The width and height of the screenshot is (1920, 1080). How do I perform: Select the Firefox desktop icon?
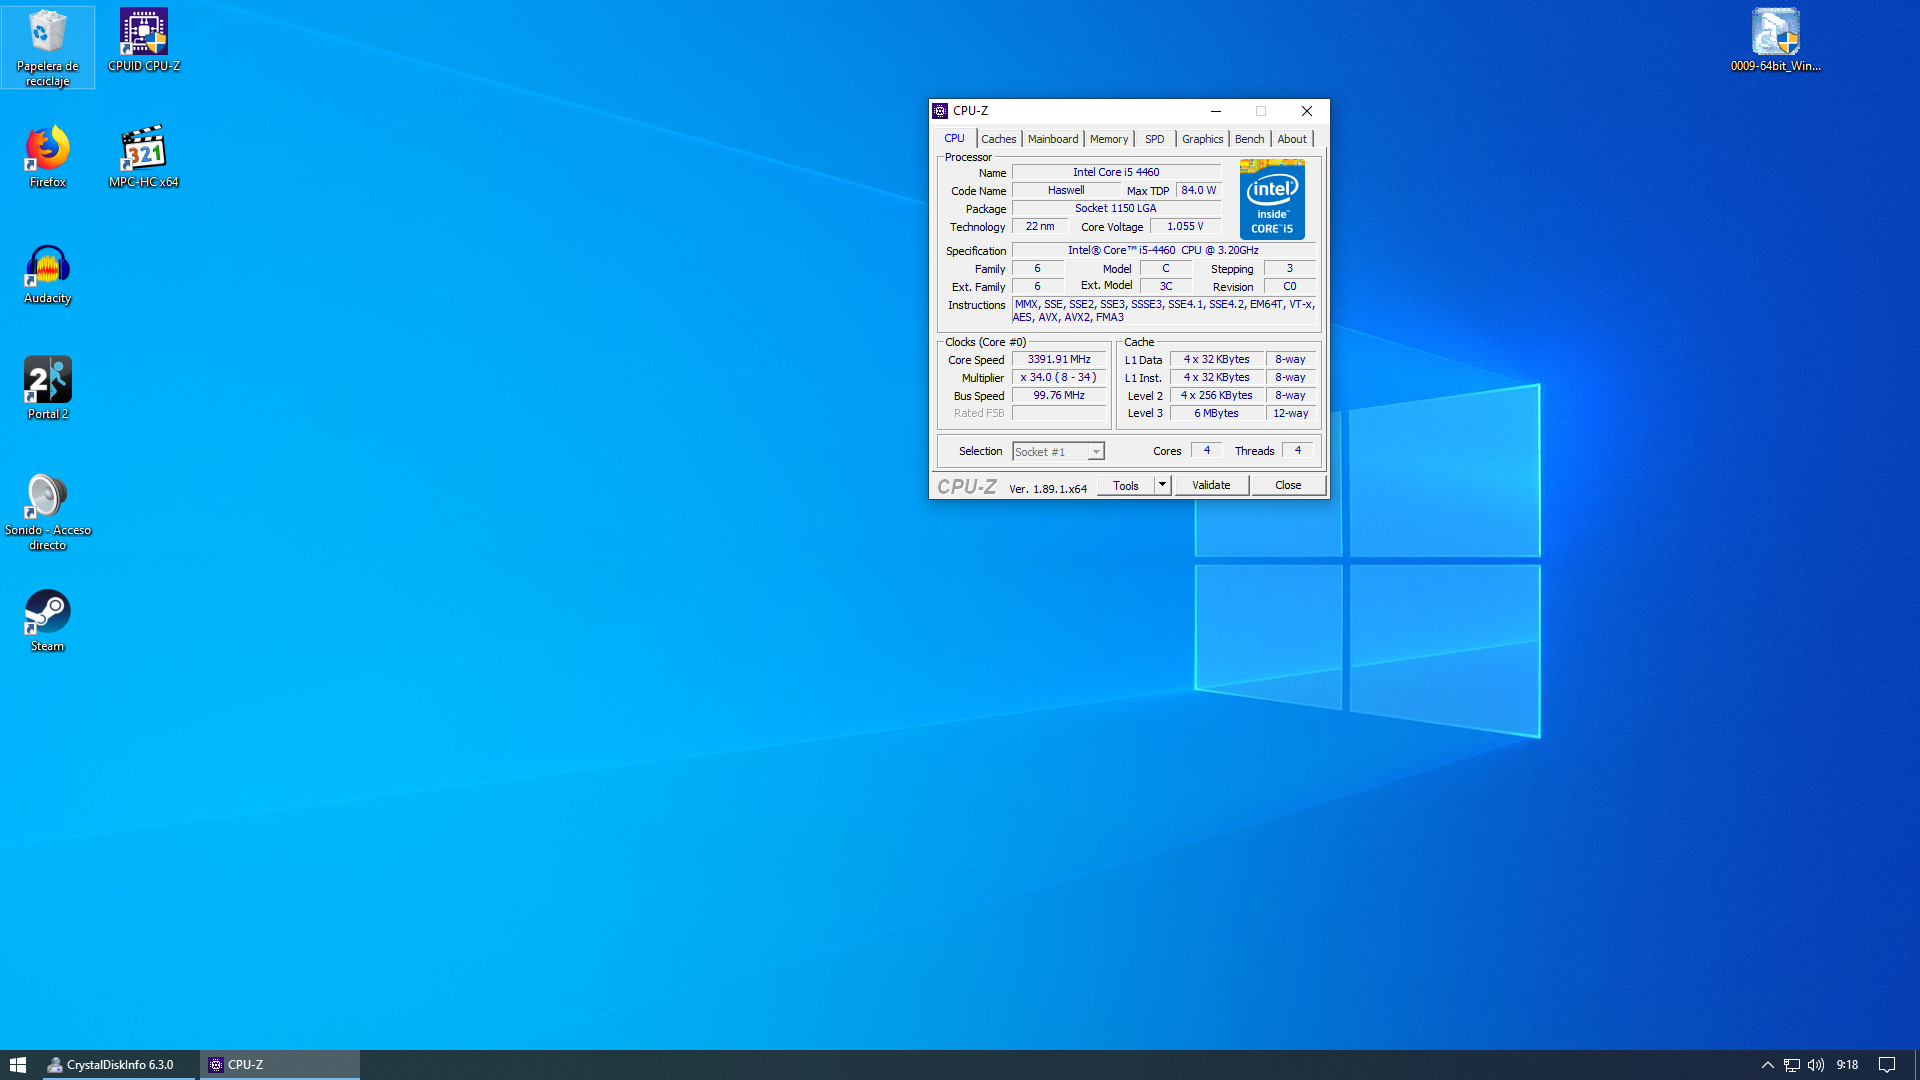[47, 156]
